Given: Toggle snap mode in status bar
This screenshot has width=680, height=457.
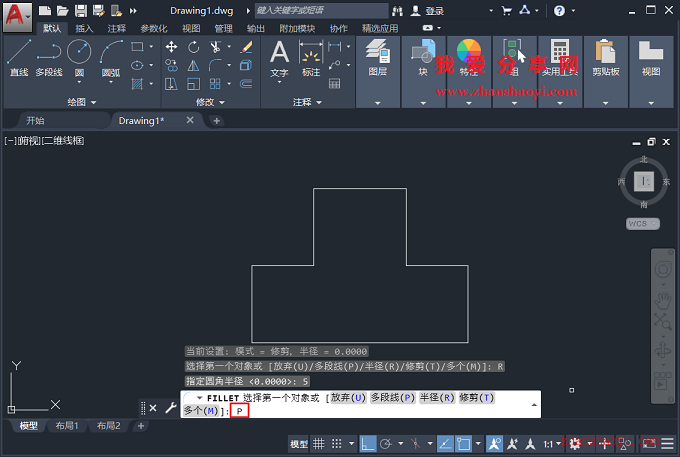Looking at the screenshot, I should point(337,444).
